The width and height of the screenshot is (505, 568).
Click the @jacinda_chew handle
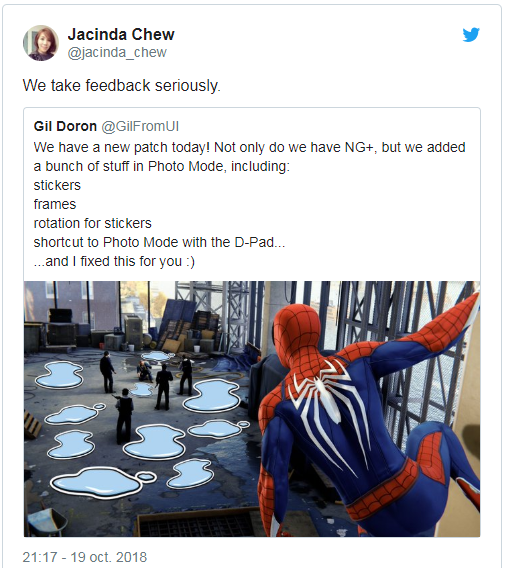pyautogui.click(x=117, y=53)
